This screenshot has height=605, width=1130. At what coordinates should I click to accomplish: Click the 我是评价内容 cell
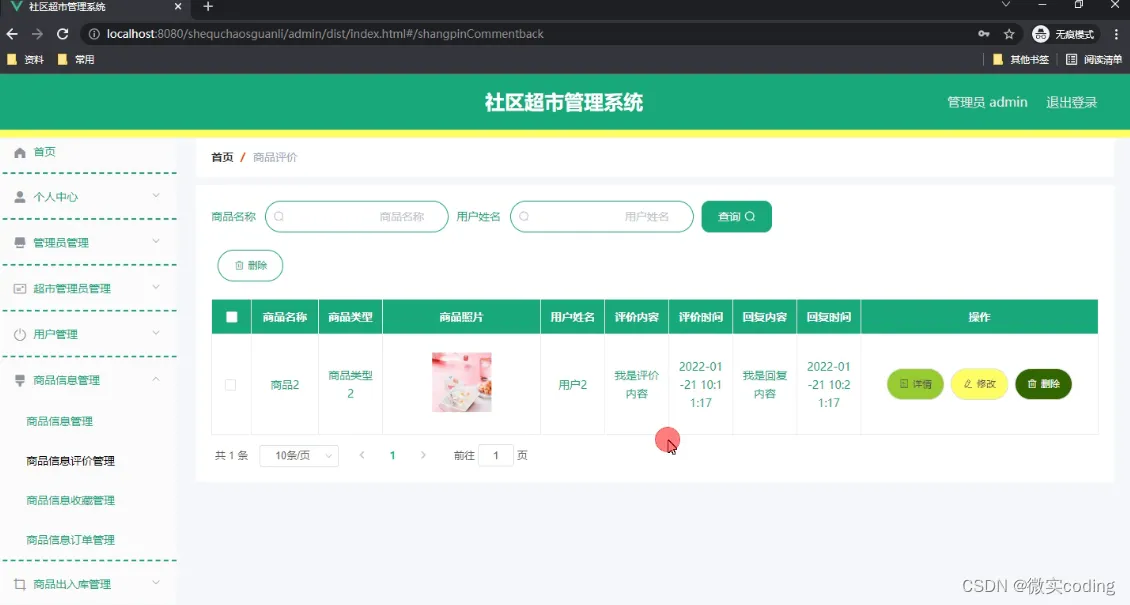click(x=636, y=385)
